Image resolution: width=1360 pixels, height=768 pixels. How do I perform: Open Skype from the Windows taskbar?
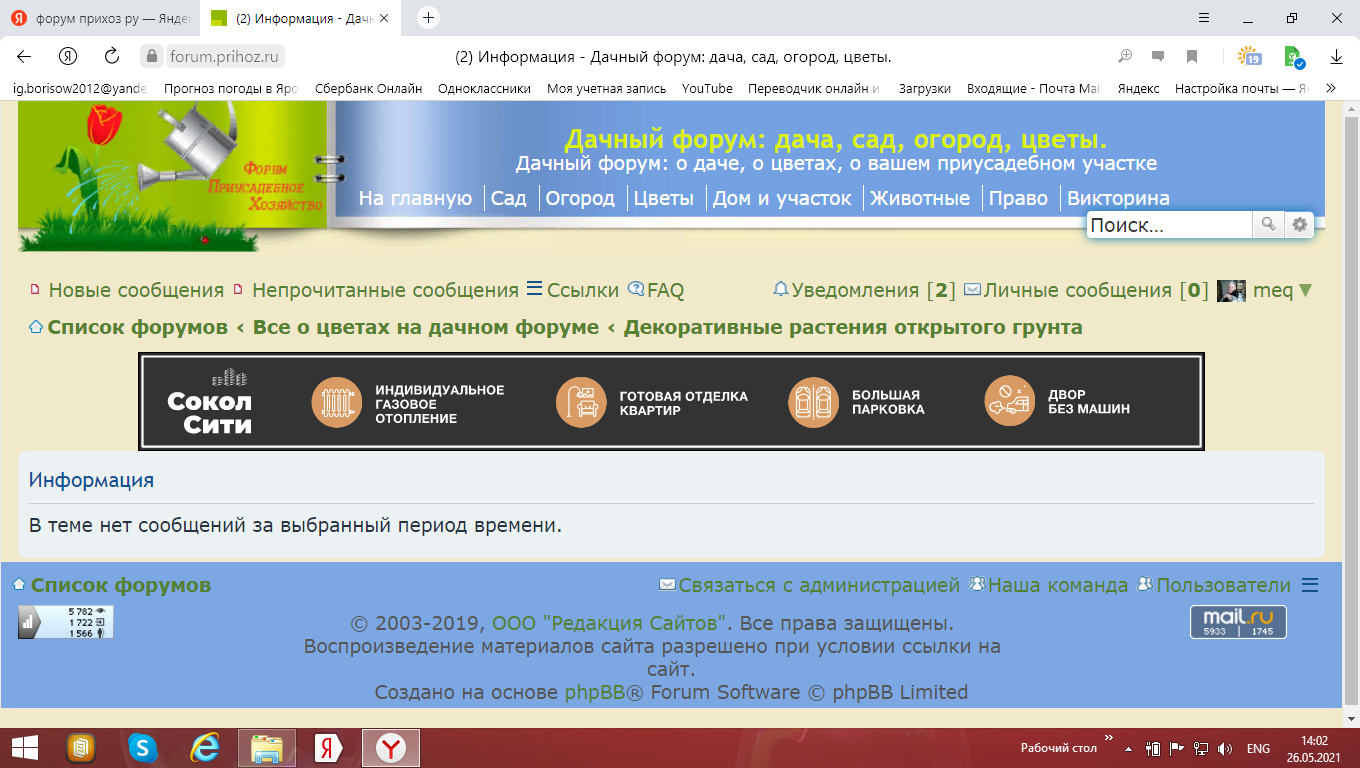tap(143, 747)
